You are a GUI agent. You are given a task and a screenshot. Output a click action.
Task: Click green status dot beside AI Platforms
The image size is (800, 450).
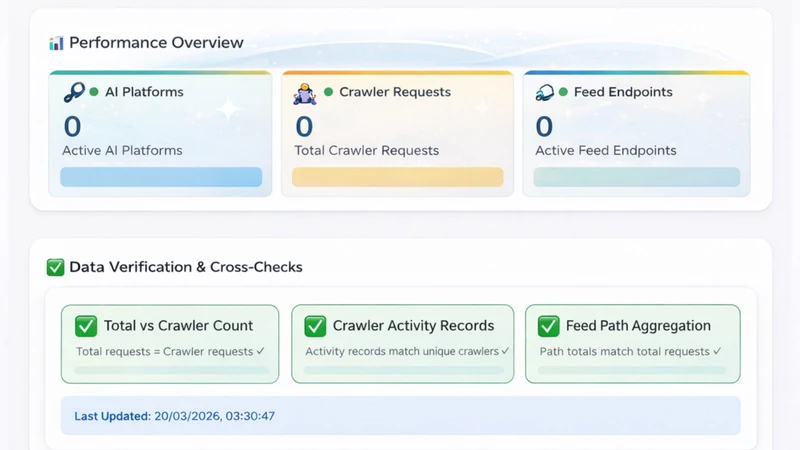pos(94,92)
